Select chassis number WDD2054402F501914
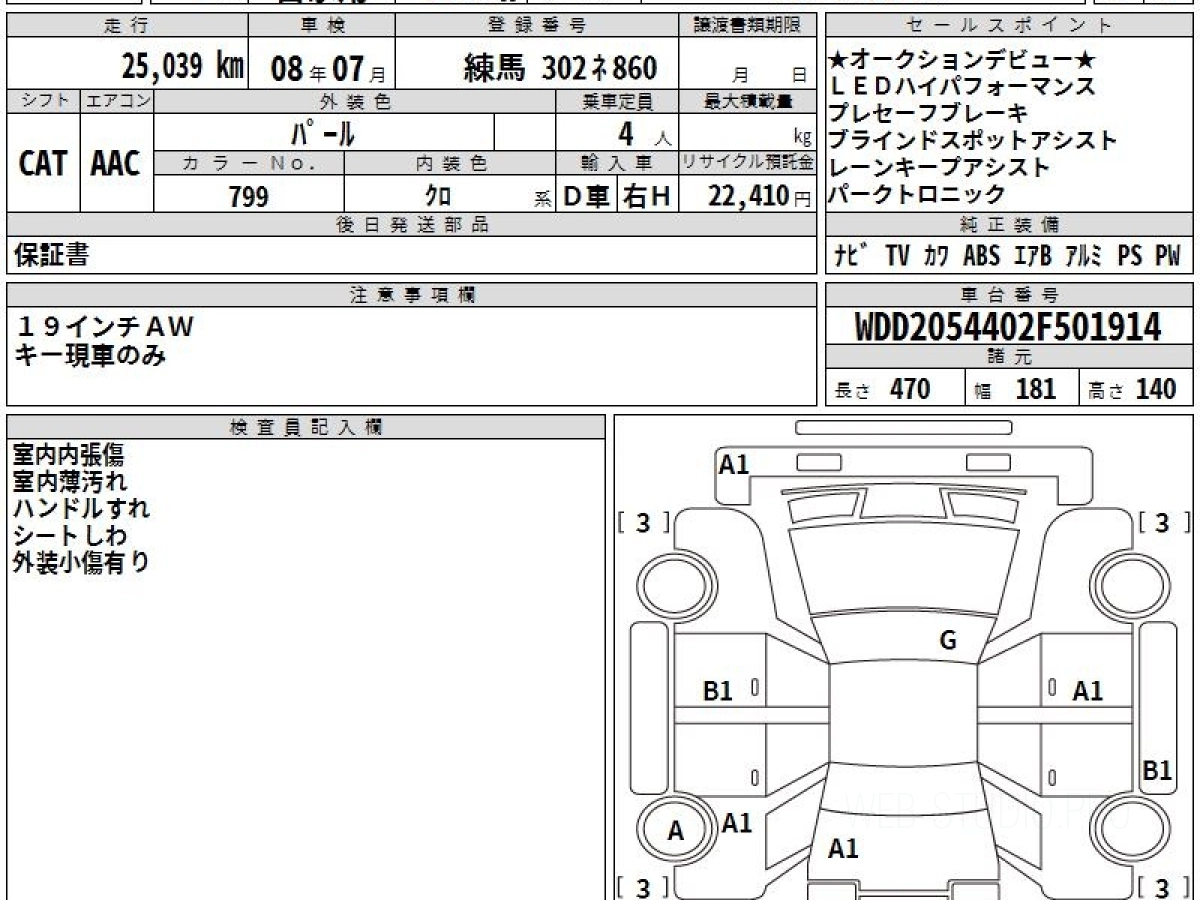1200x900 pixels. 1008,327
